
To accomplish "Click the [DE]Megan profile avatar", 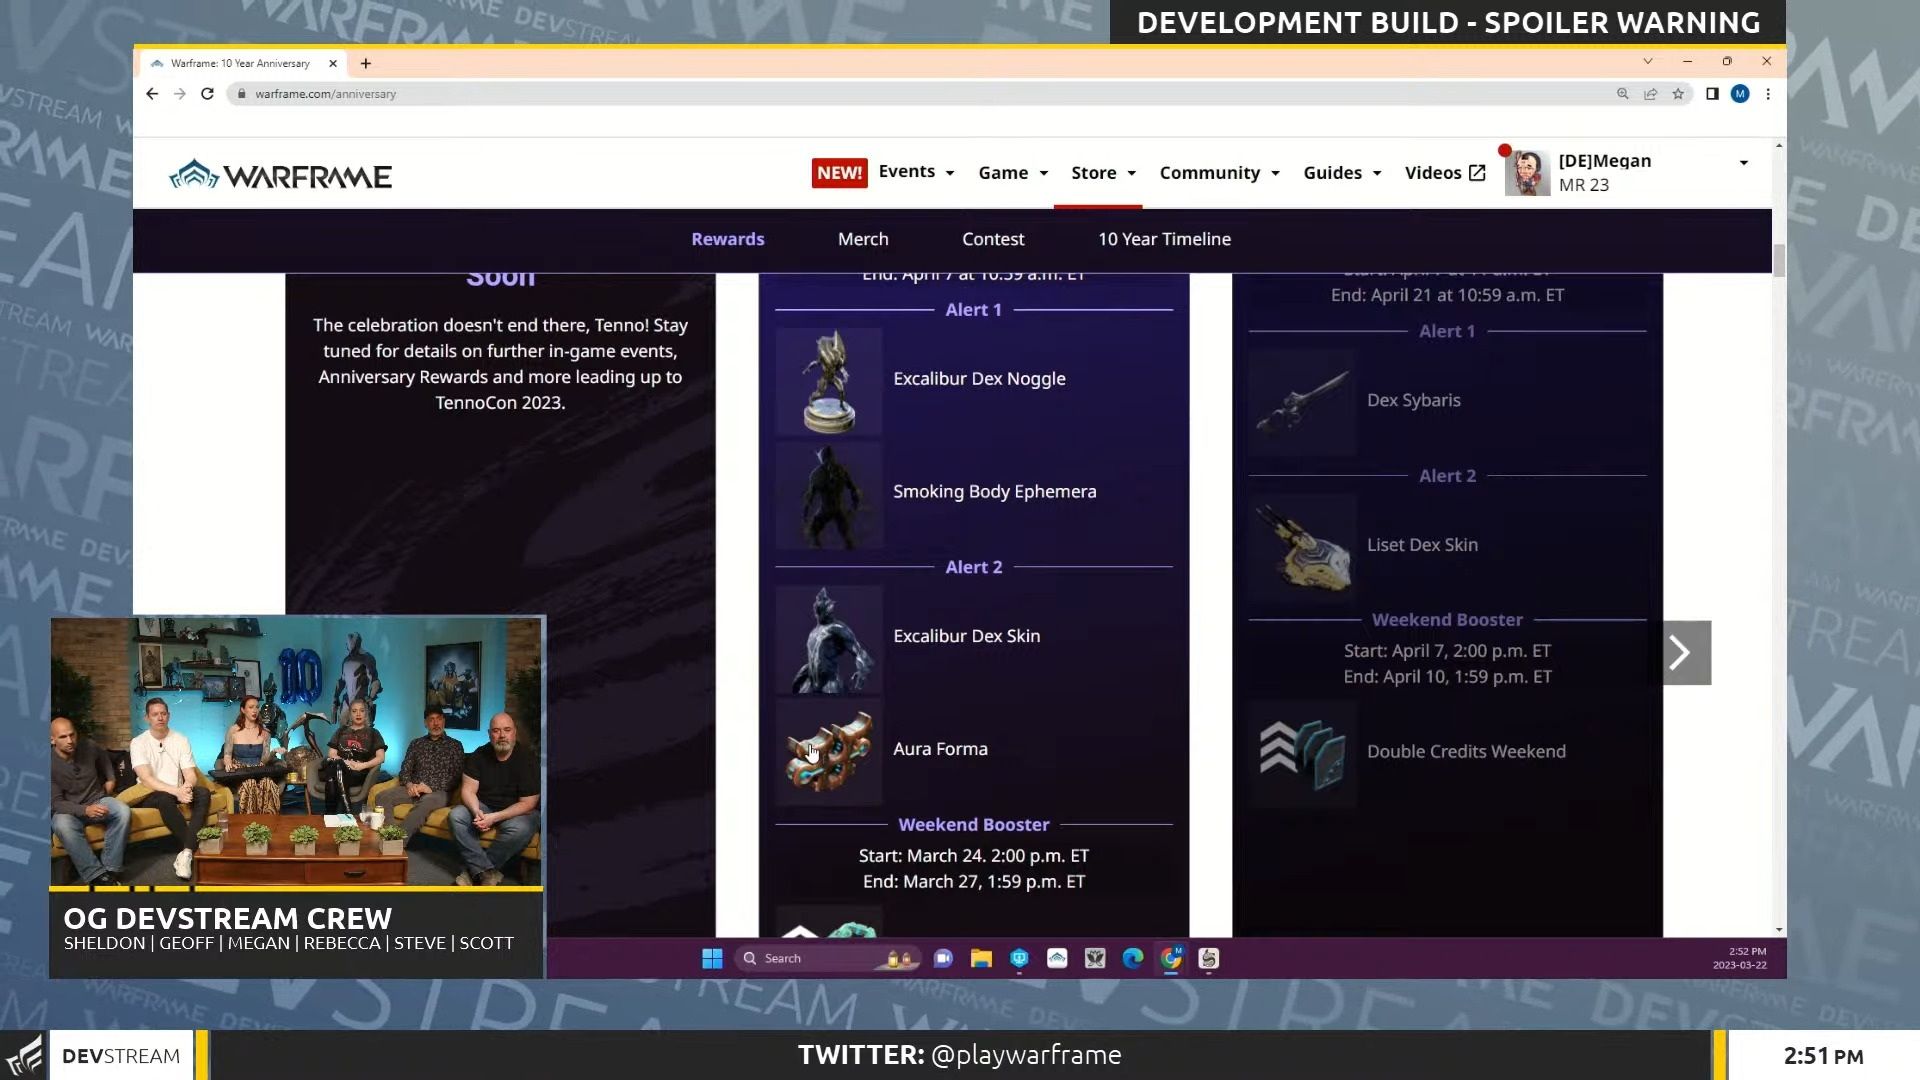I will tap(1527, 173).
